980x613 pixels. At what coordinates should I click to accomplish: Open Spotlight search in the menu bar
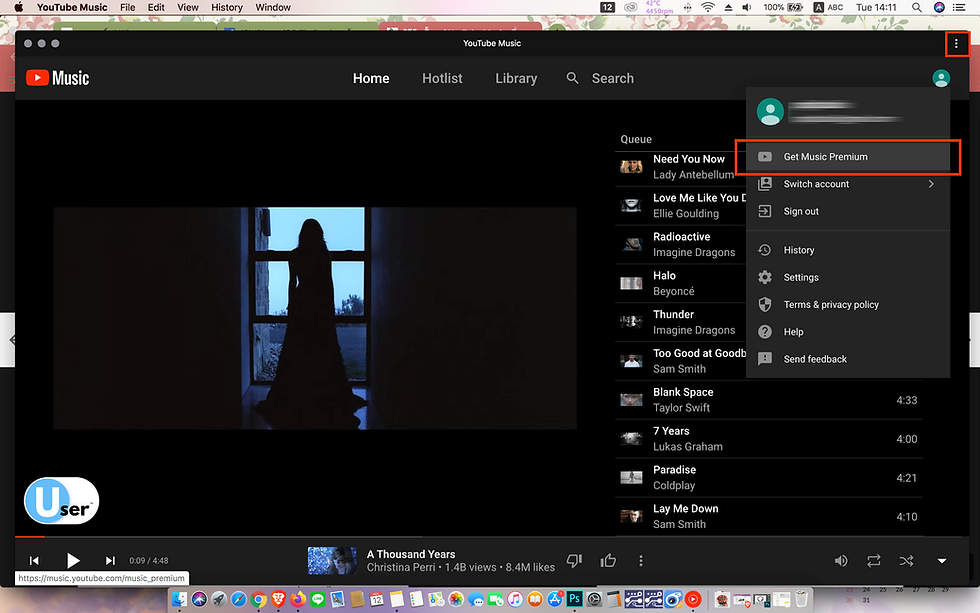coord(916,7)
